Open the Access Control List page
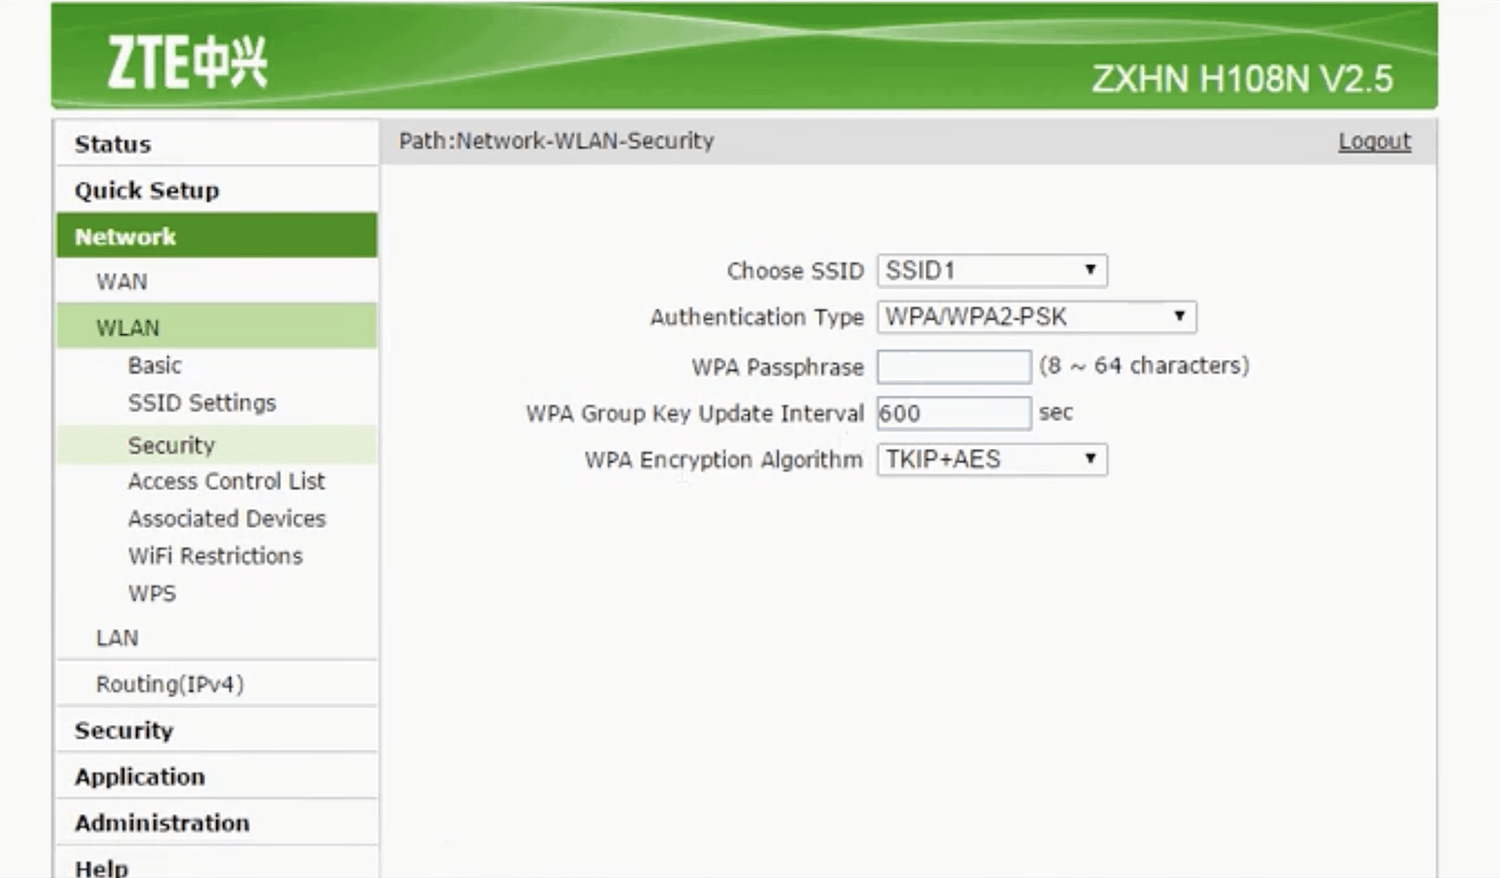The image size is (1500, 878). (x=226, y=482)
